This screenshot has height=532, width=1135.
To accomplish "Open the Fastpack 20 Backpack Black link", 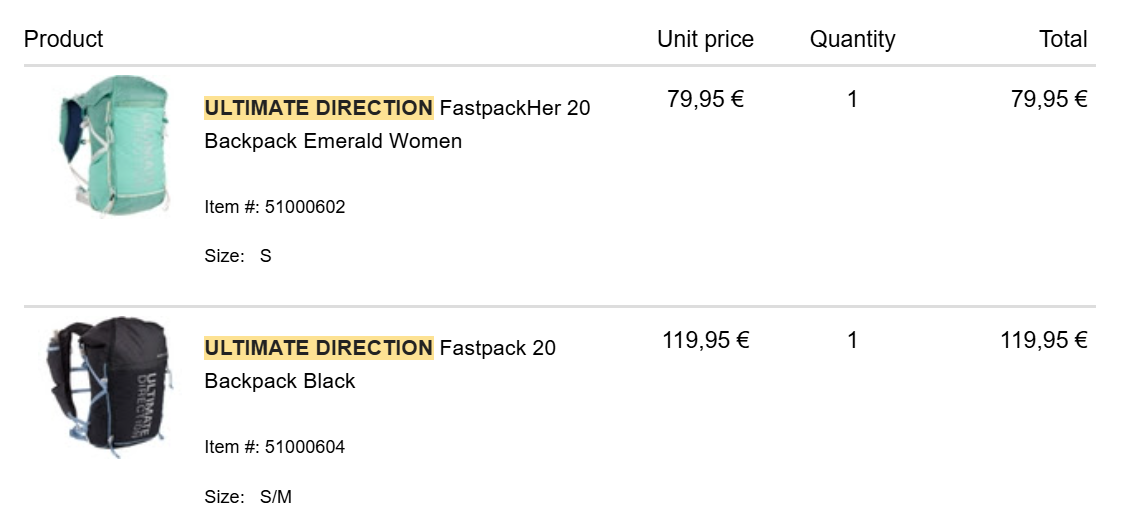I will tap(380, 365).
